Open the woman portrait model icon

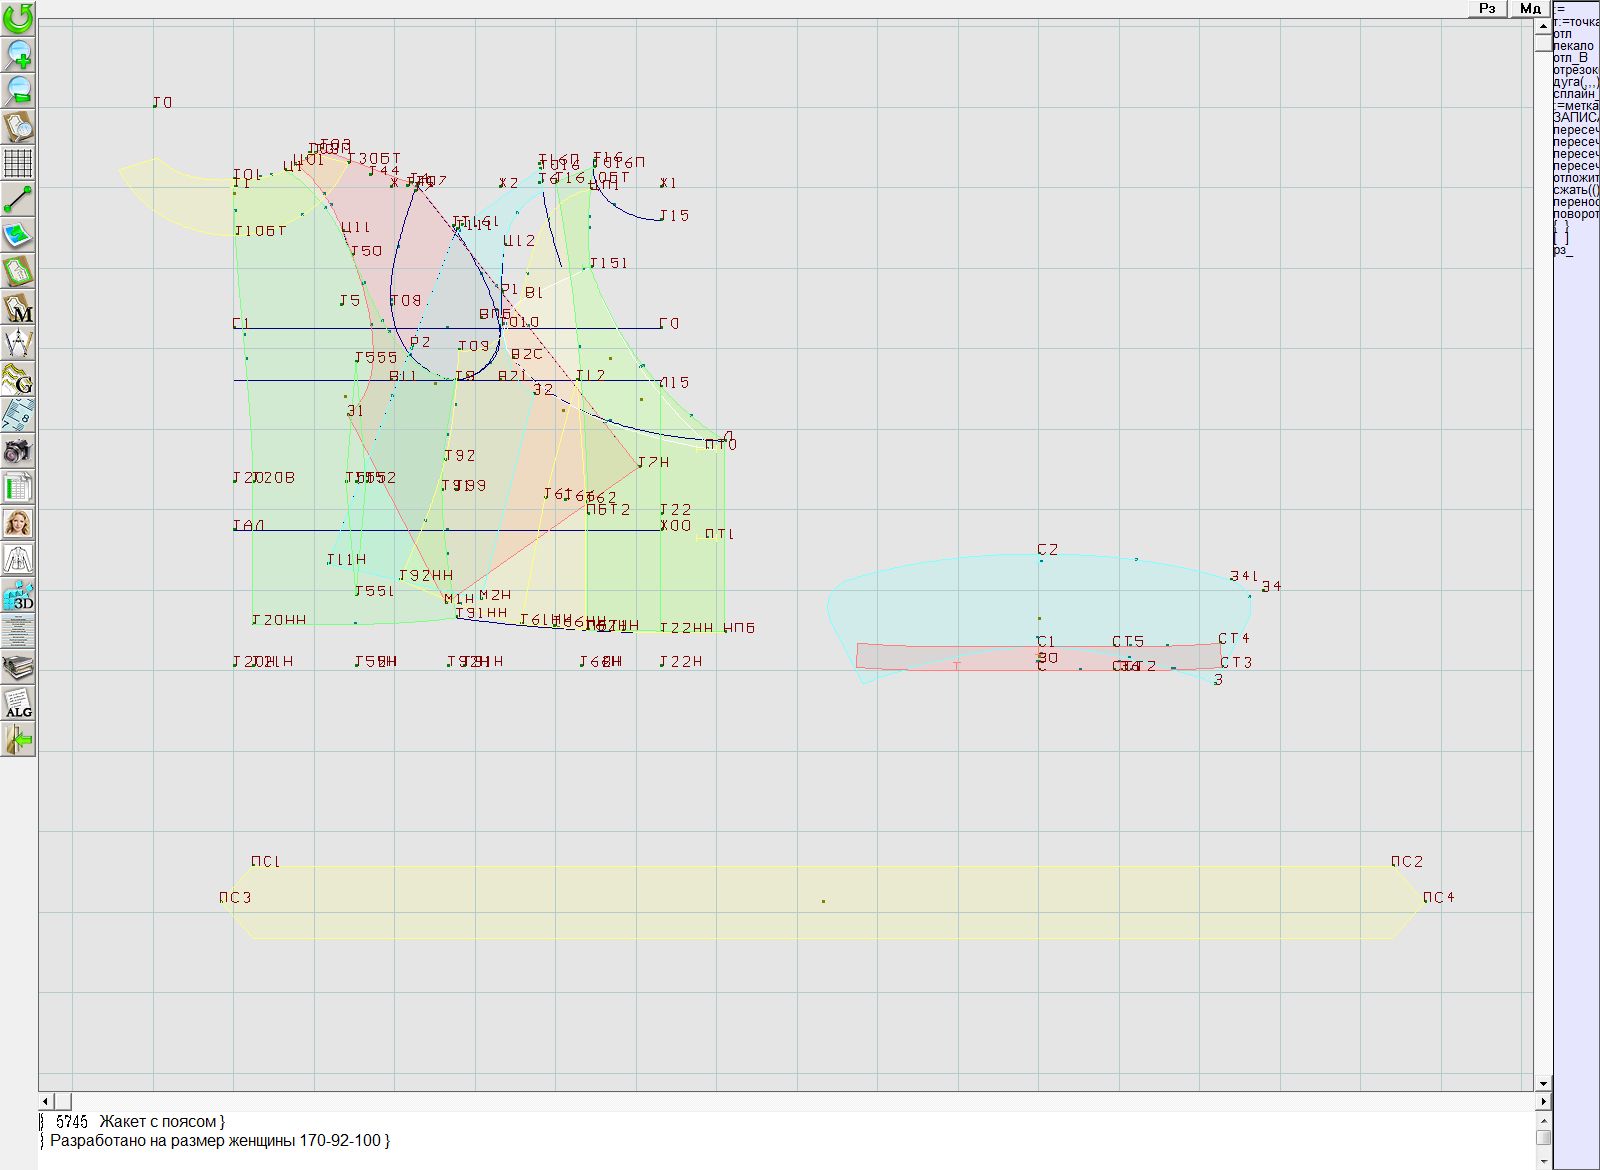pyautogui.click(x=18, y=523)
